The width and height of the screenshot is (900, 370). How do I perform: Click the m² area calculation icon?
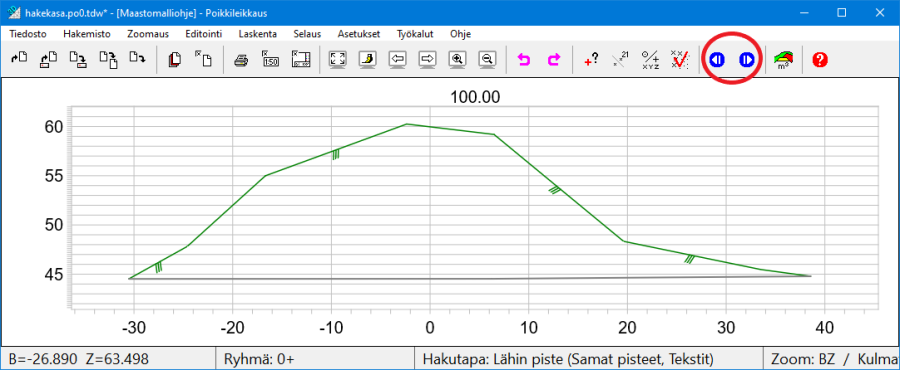(783, 59)
